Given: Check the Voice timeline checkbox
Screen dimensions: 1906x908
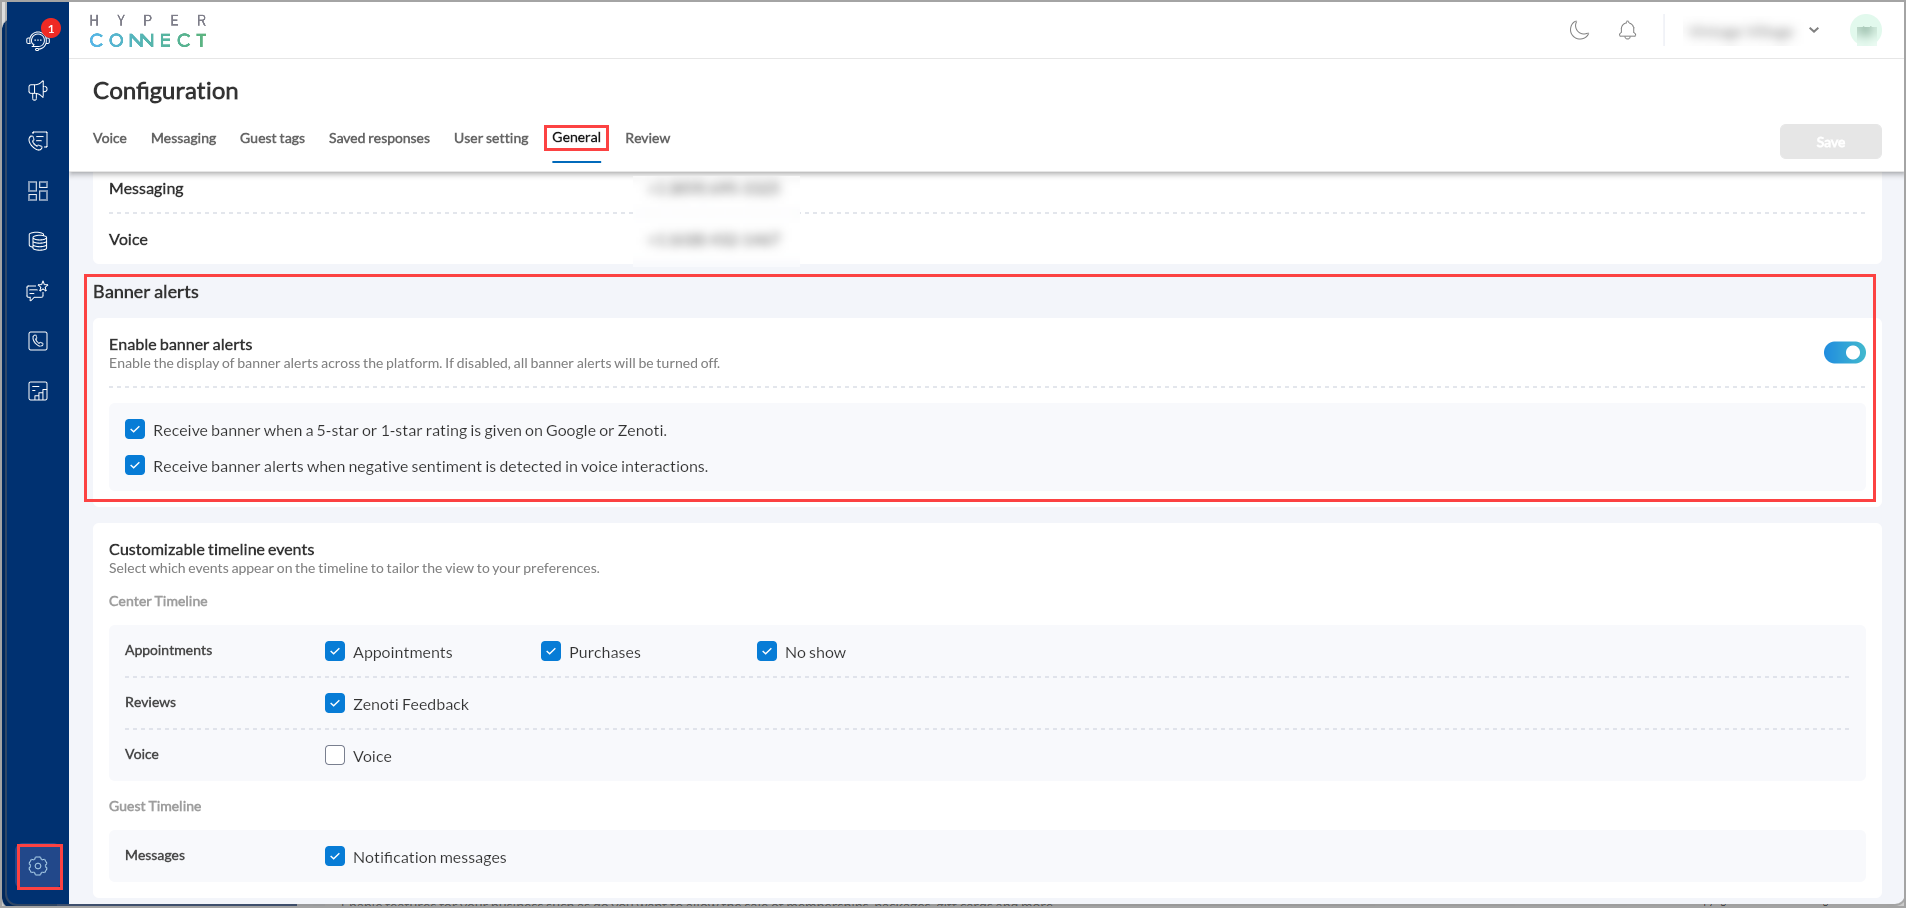Looking at the screenshot, I should coord(335,755).
